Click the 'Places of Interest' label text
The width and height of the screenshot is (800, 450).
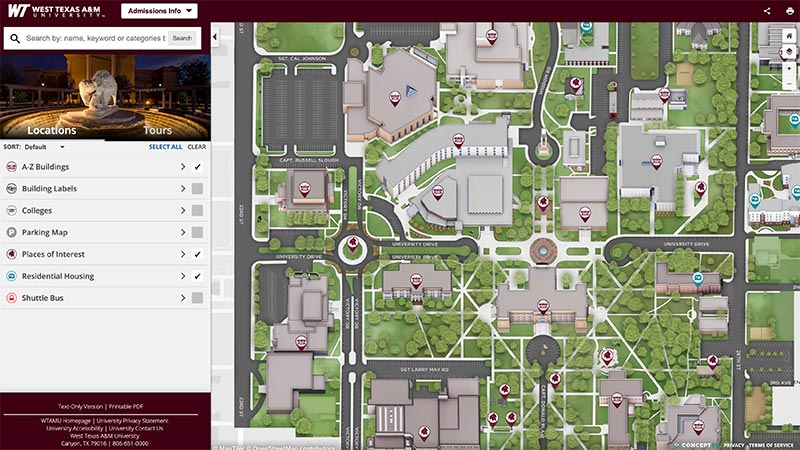(x=53, y=254)
